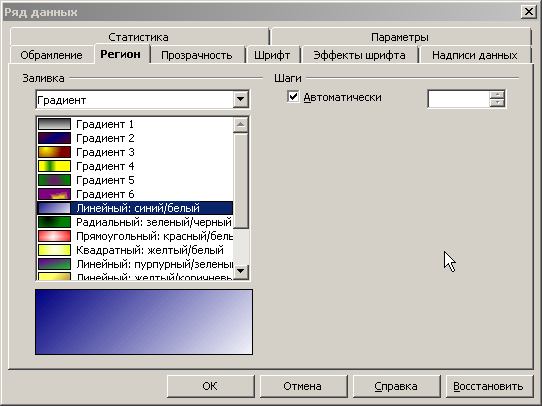Confirm the dialog with OK
Image resolution: width=542 pixels, height=406 pixels.
coord(210,386)
